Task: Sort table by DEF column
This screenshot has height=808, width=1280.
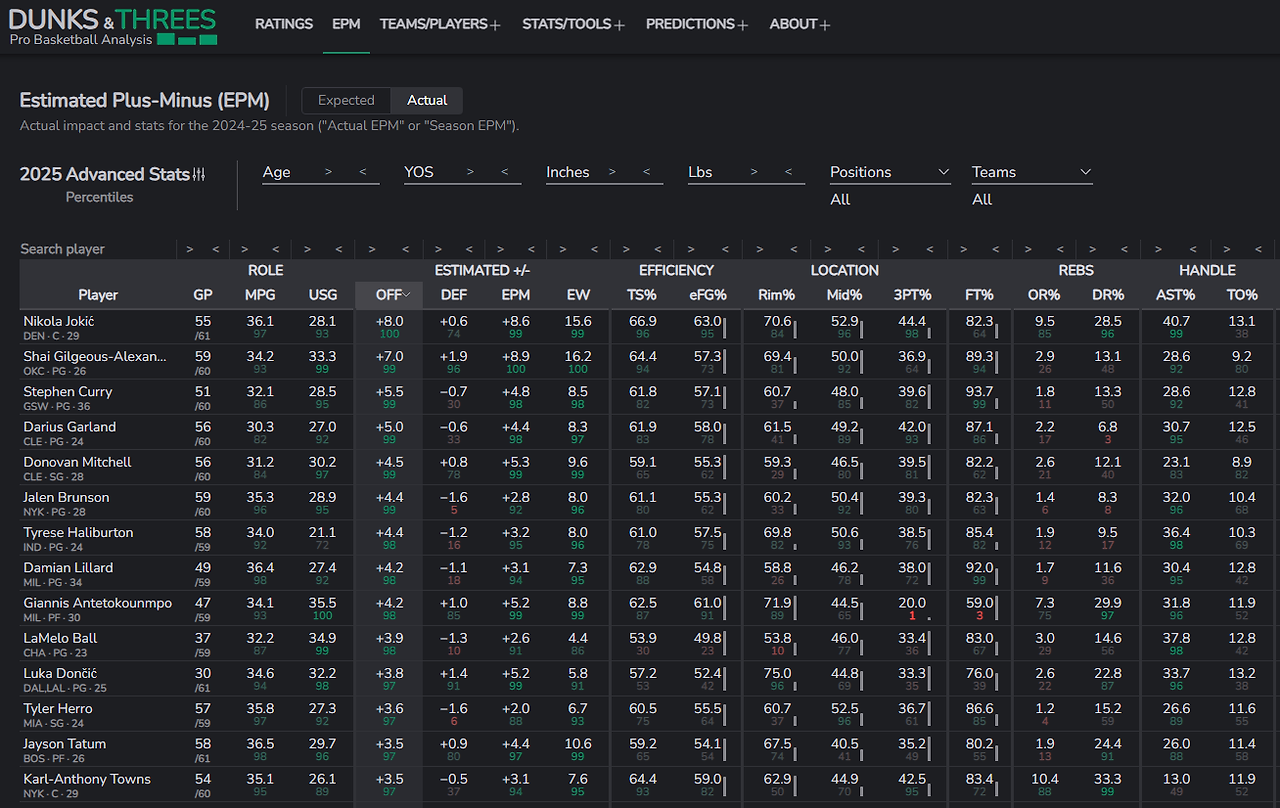Action: click(x=454, y=295)
